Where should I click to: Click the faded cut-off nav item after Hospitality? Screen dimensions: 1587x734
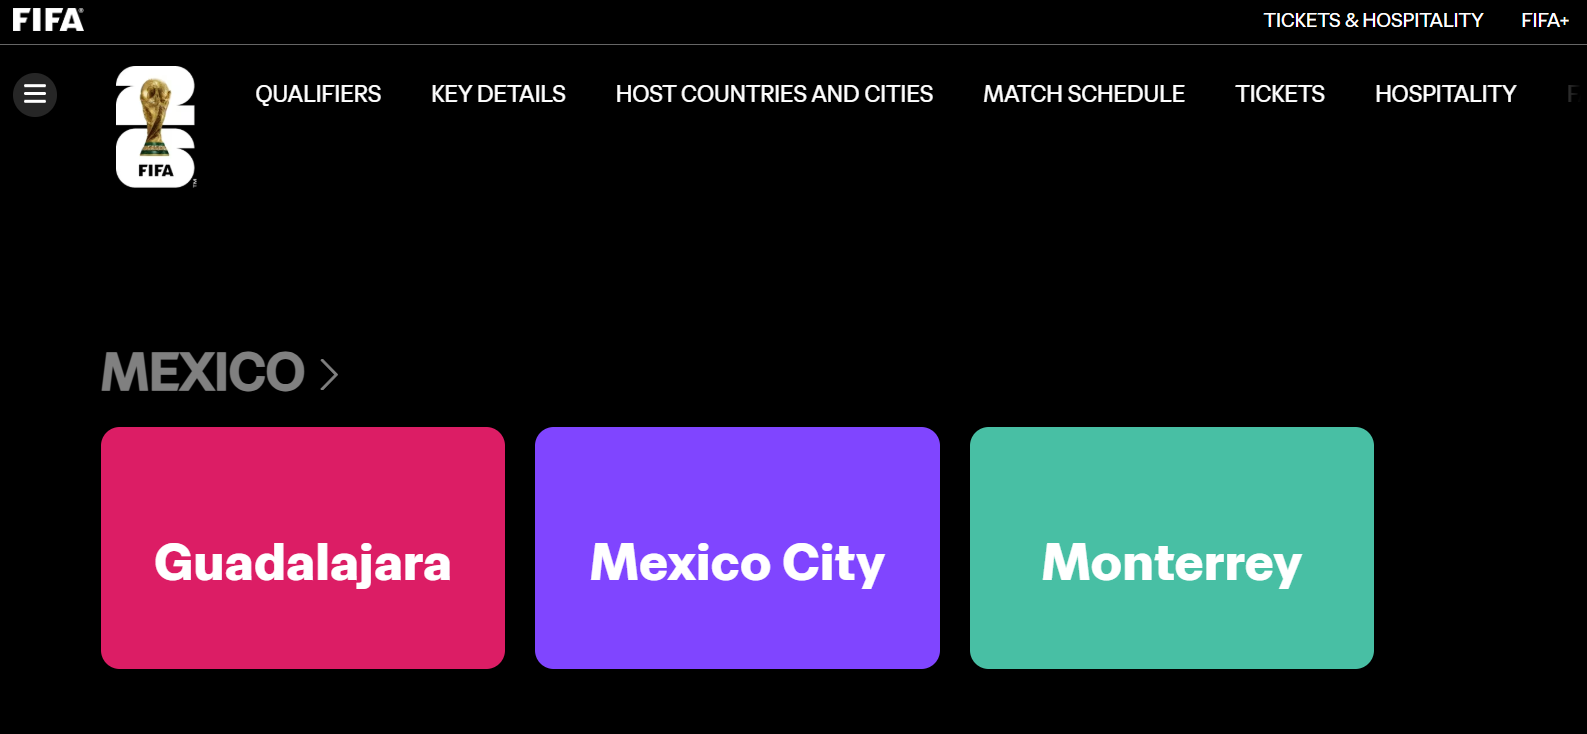(1573, 94)
